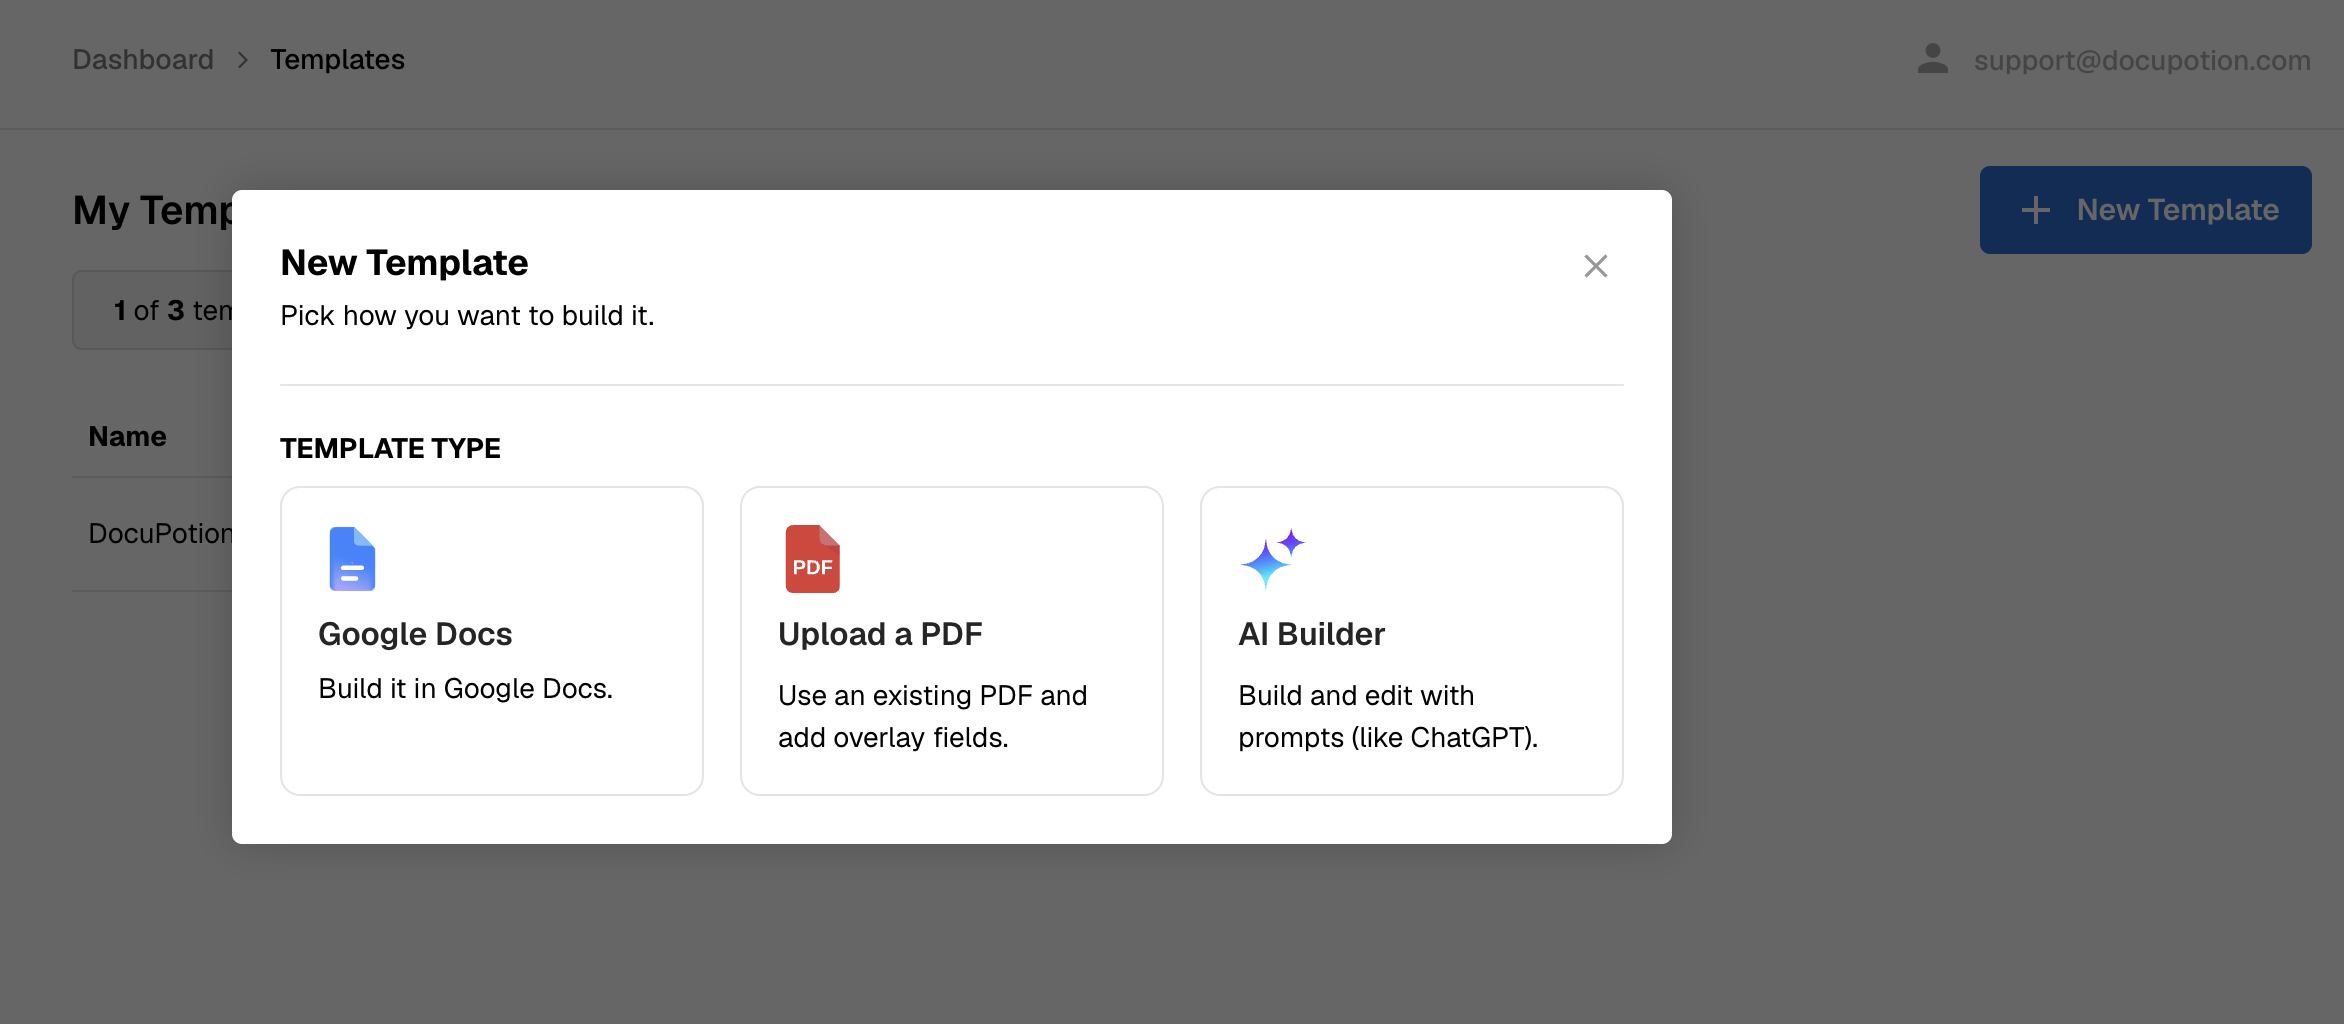Click the breadcrumb chevron separator

(x=242, y=60)
